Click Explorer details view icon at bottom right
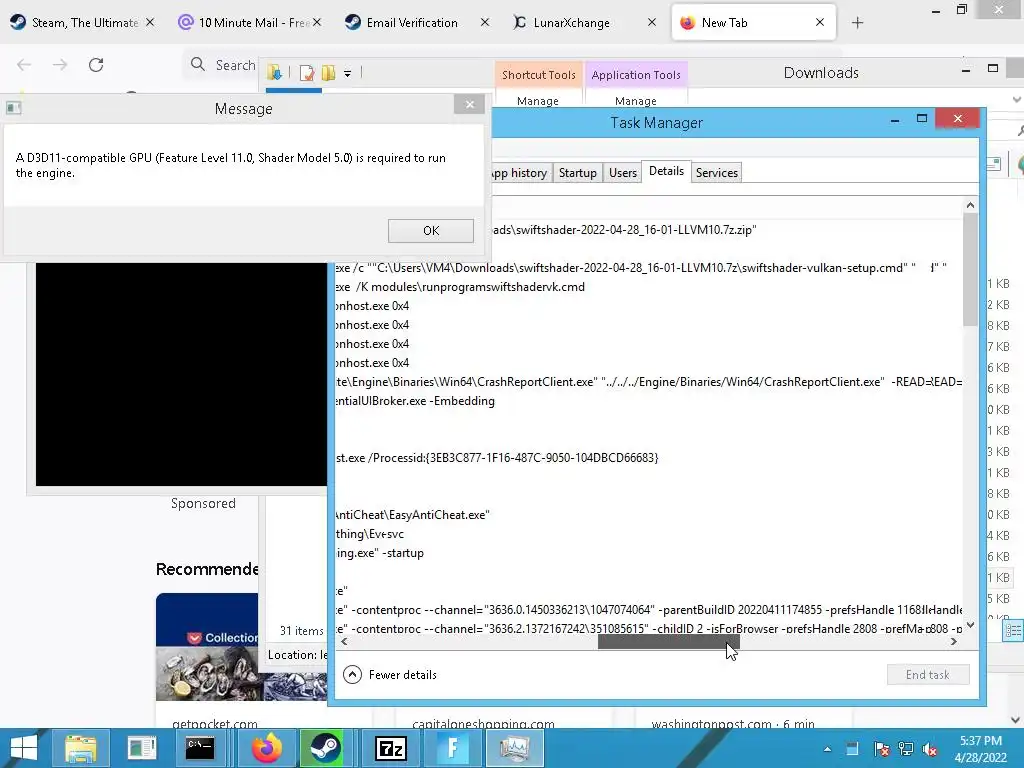Image resolution: width=1024 pixels, height=768 pixels. [1014, 630]
